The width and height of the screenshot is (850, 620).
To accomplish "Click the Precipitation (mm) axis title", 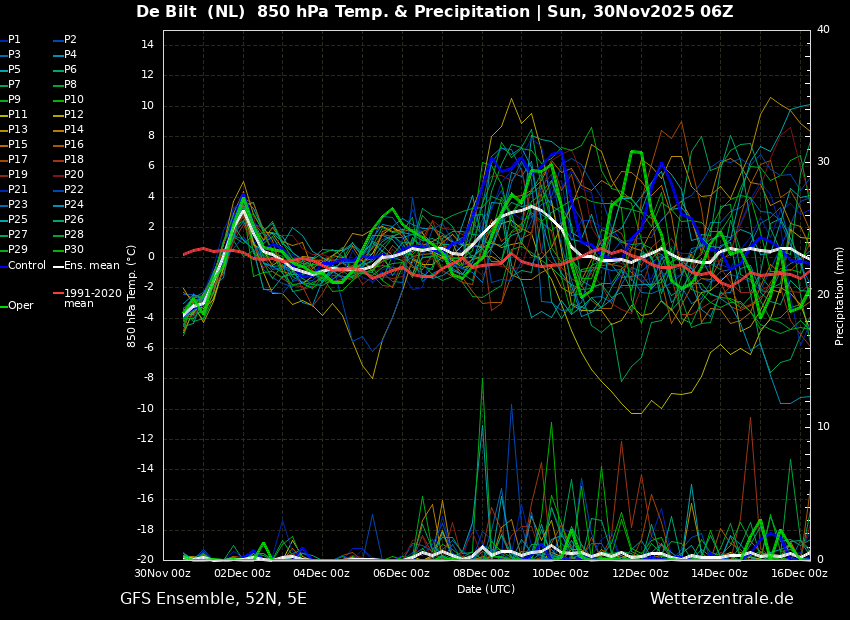I will tap(839, 296).
